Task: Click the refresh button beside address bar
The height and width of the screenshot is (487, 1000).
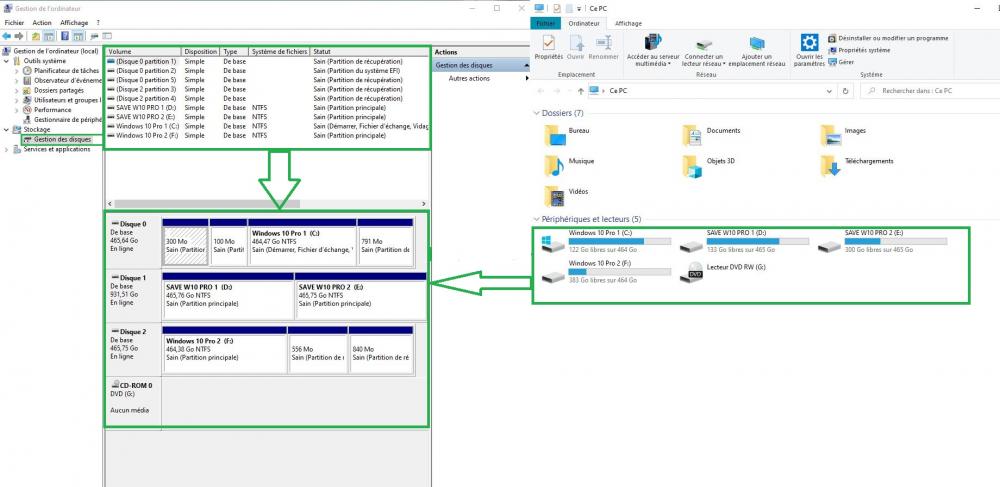Action: pos(846,91)
